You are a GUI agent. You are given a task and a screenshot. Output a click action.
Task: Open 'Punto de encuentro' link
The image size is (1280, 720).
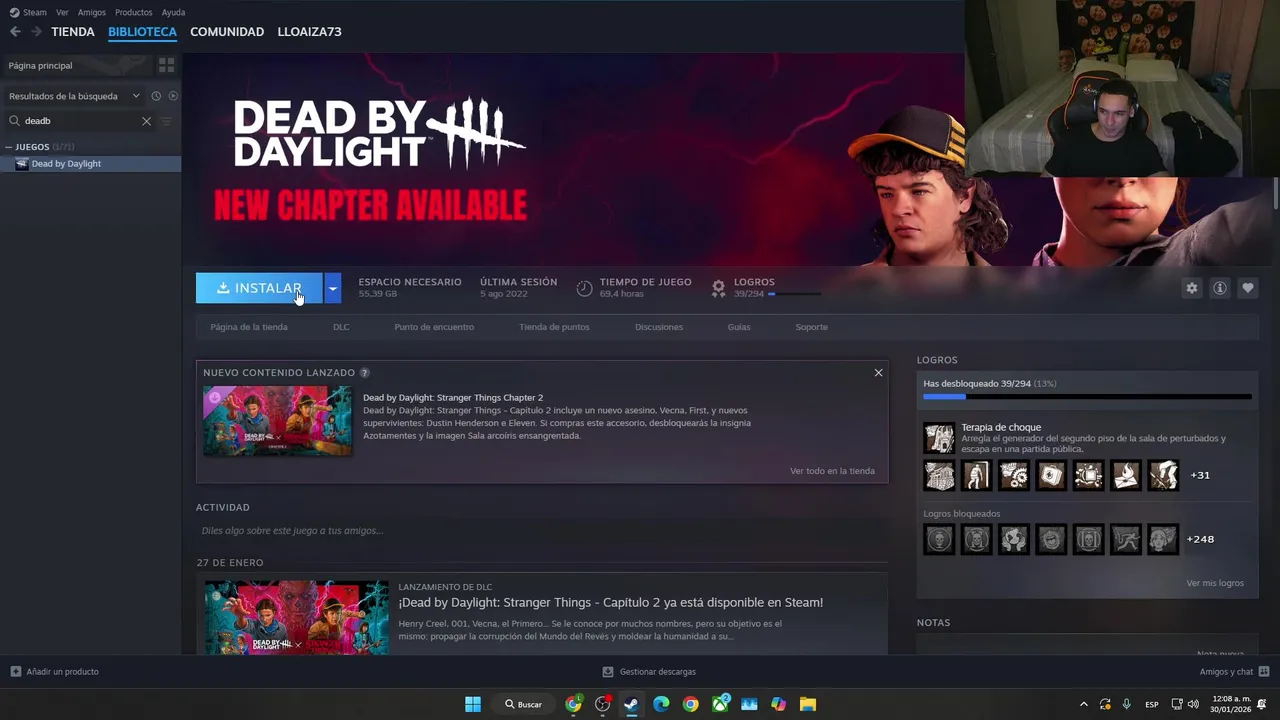[x=434, y=327]
